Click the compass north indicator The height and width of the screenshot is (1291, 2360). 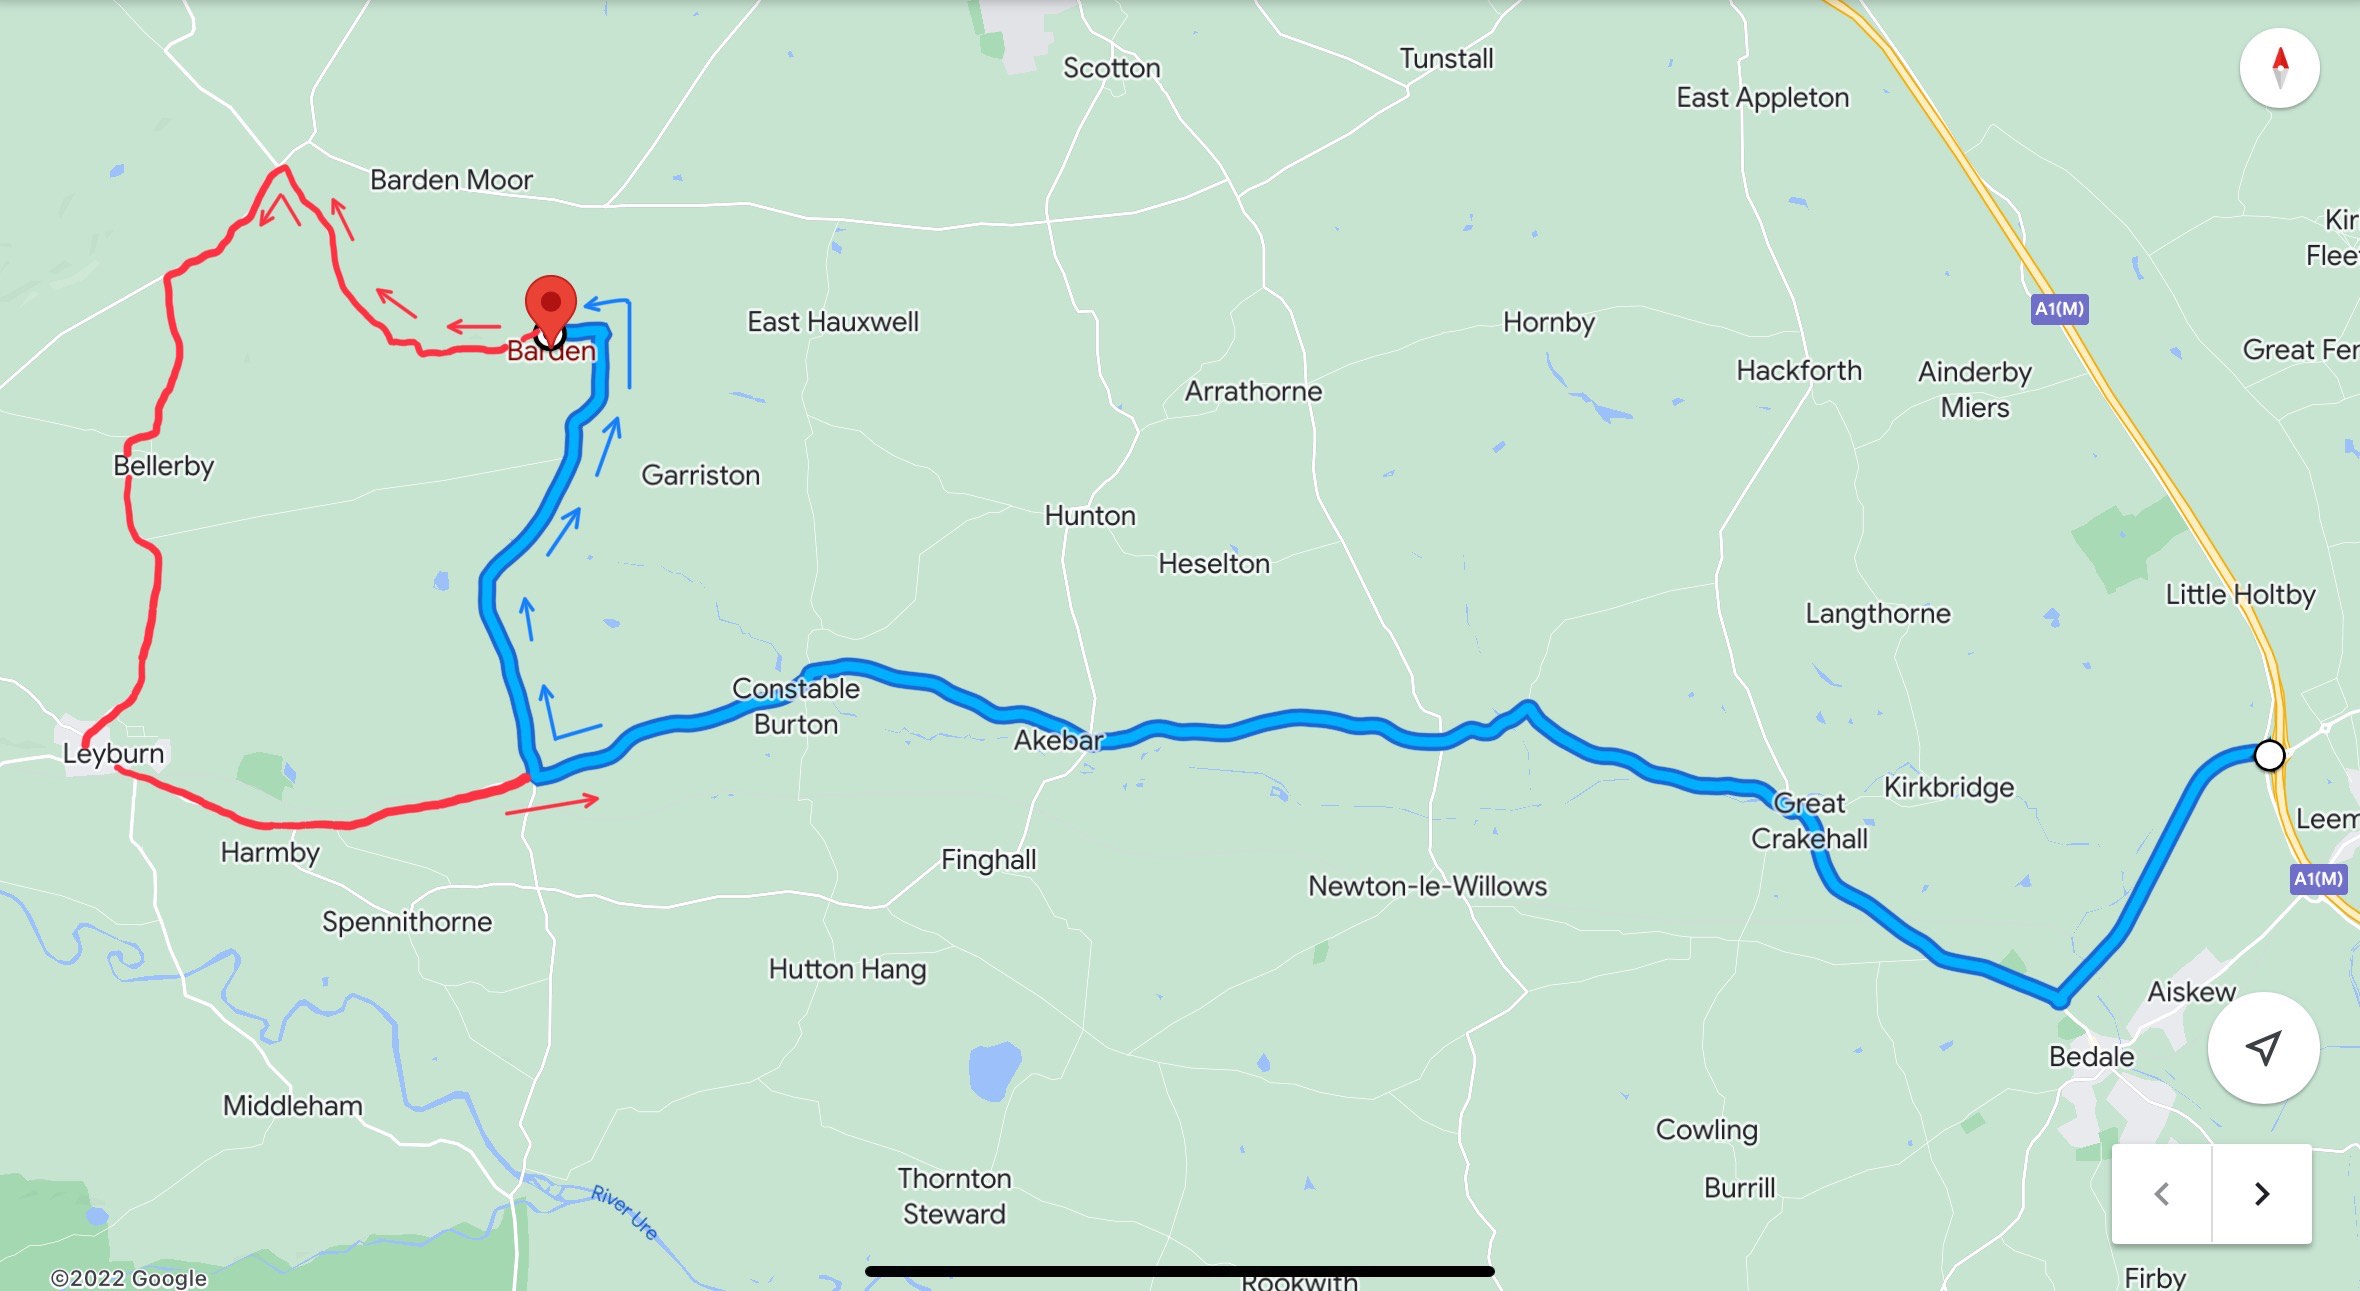2279,68
